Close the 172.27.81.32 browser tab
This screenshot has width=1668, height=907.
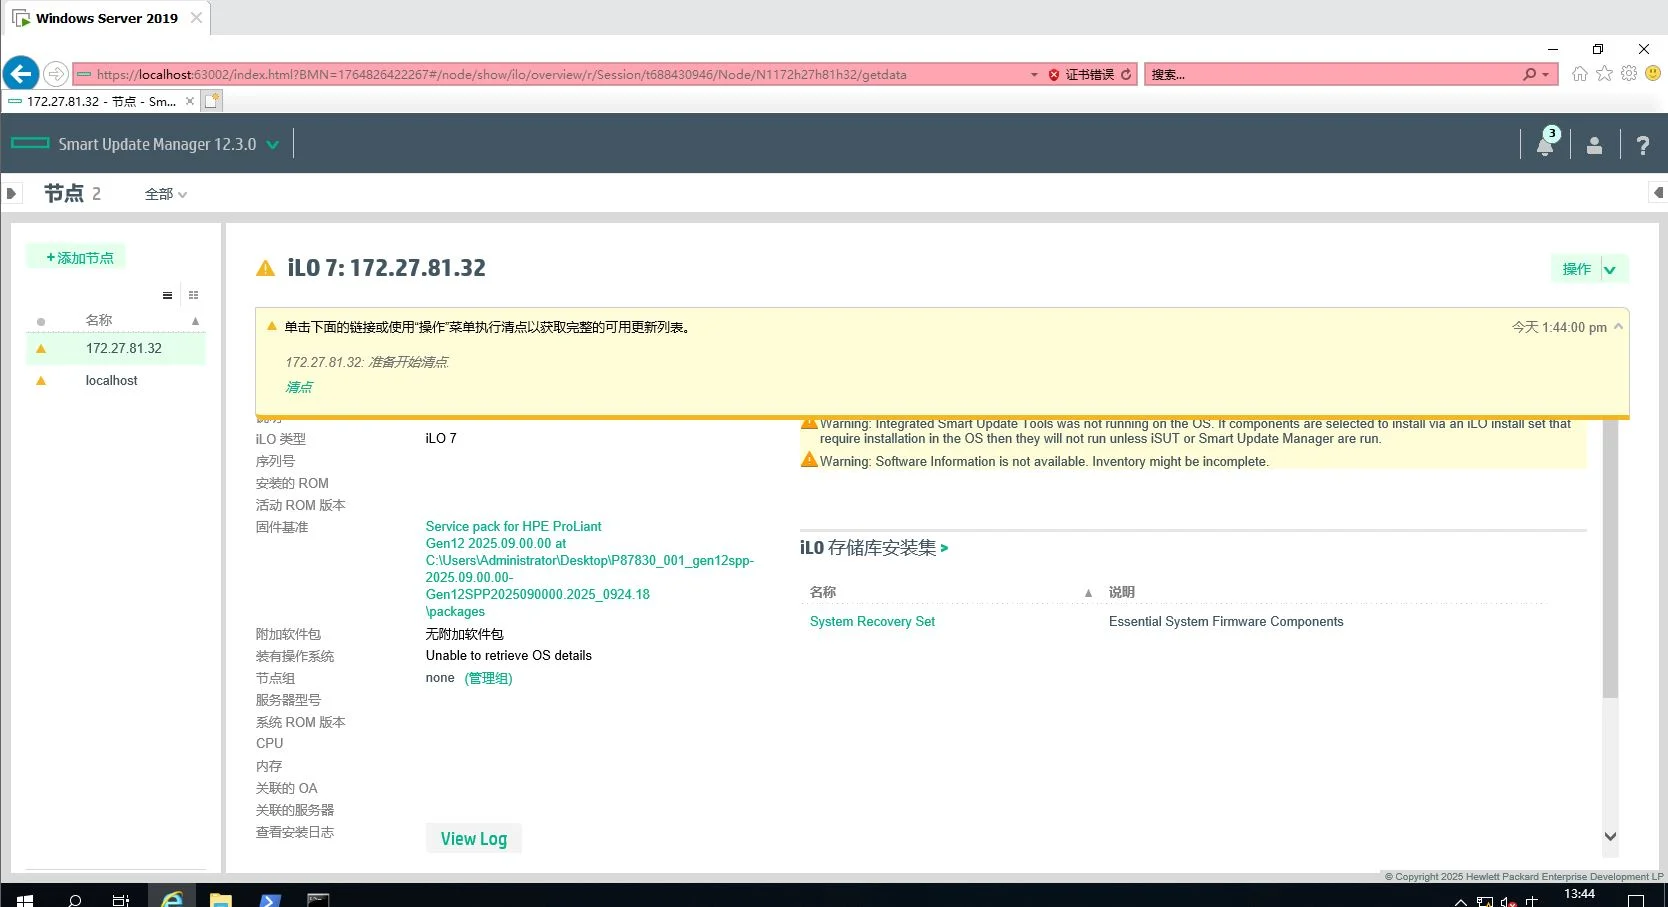pyautogui.click(x=190, y=101)
